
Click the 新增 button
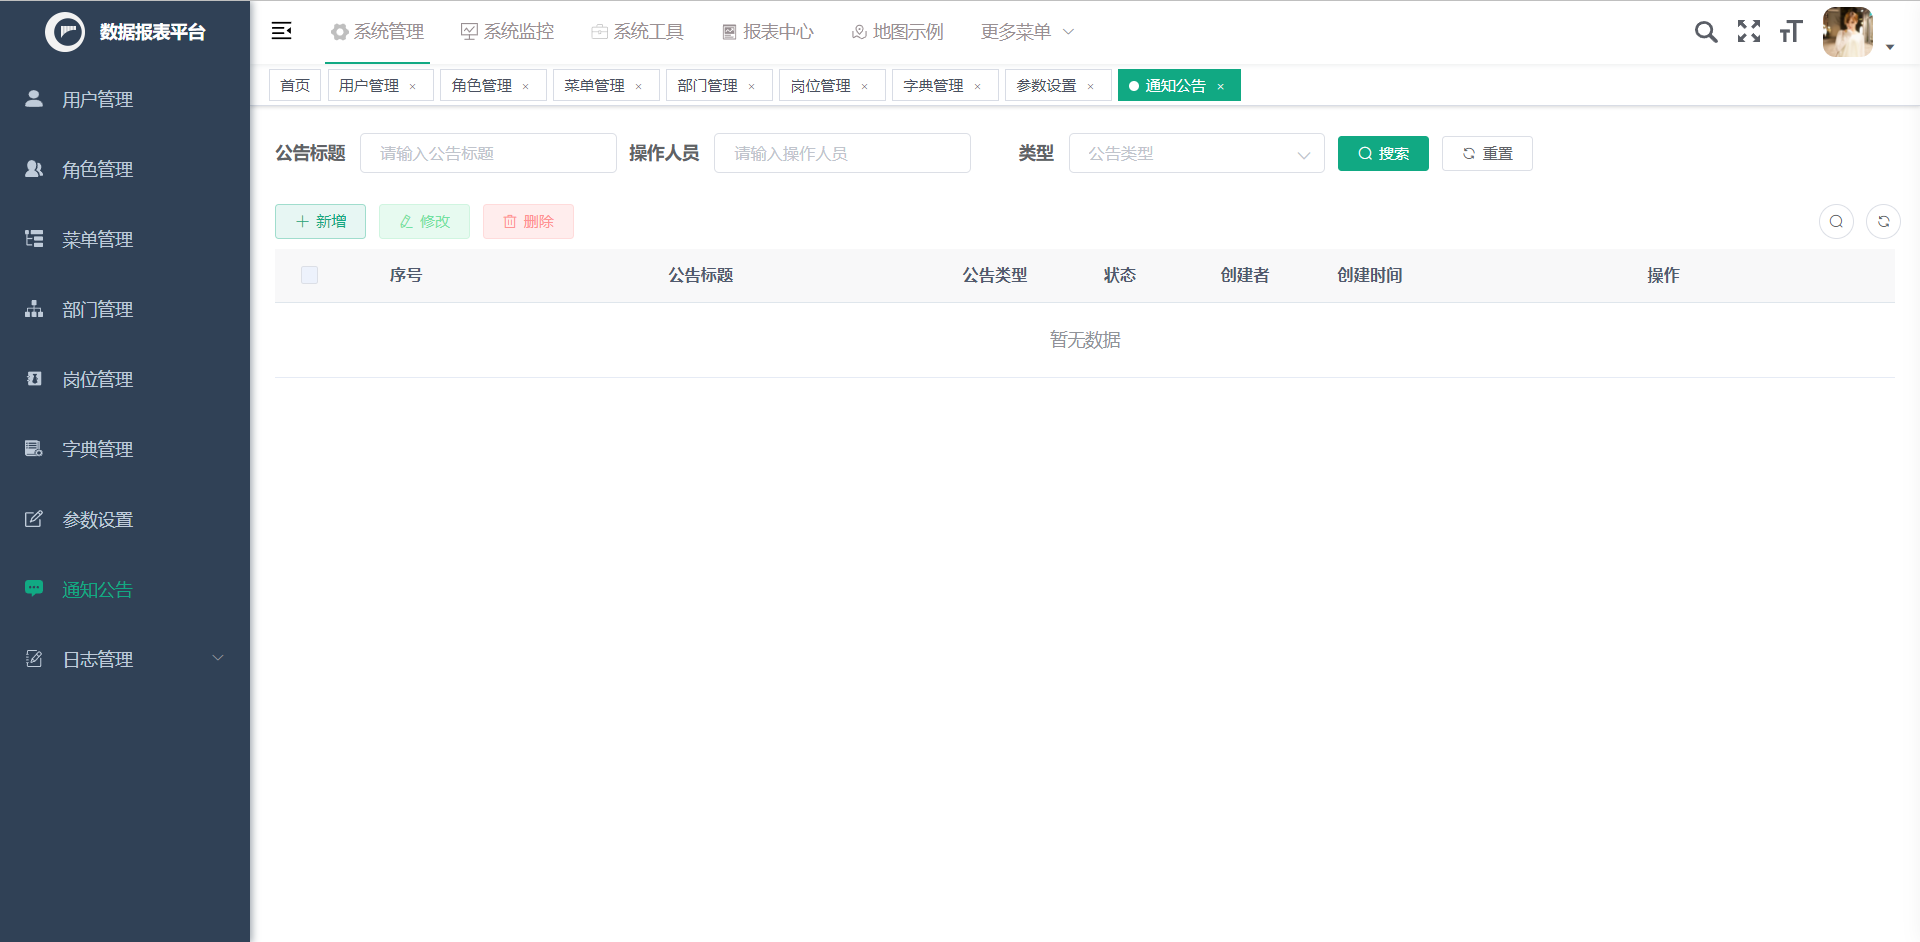(x=320, y=221)
